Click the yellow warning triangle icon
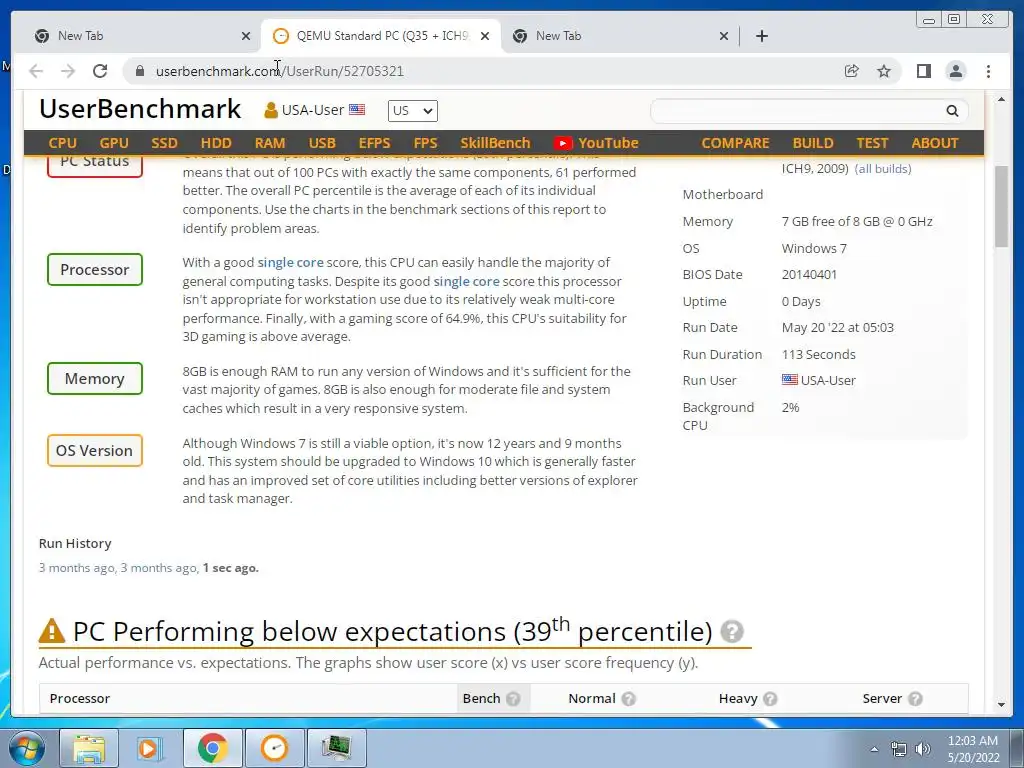The width and height of the screenshot is (1024, 768). tap(52, 632)
